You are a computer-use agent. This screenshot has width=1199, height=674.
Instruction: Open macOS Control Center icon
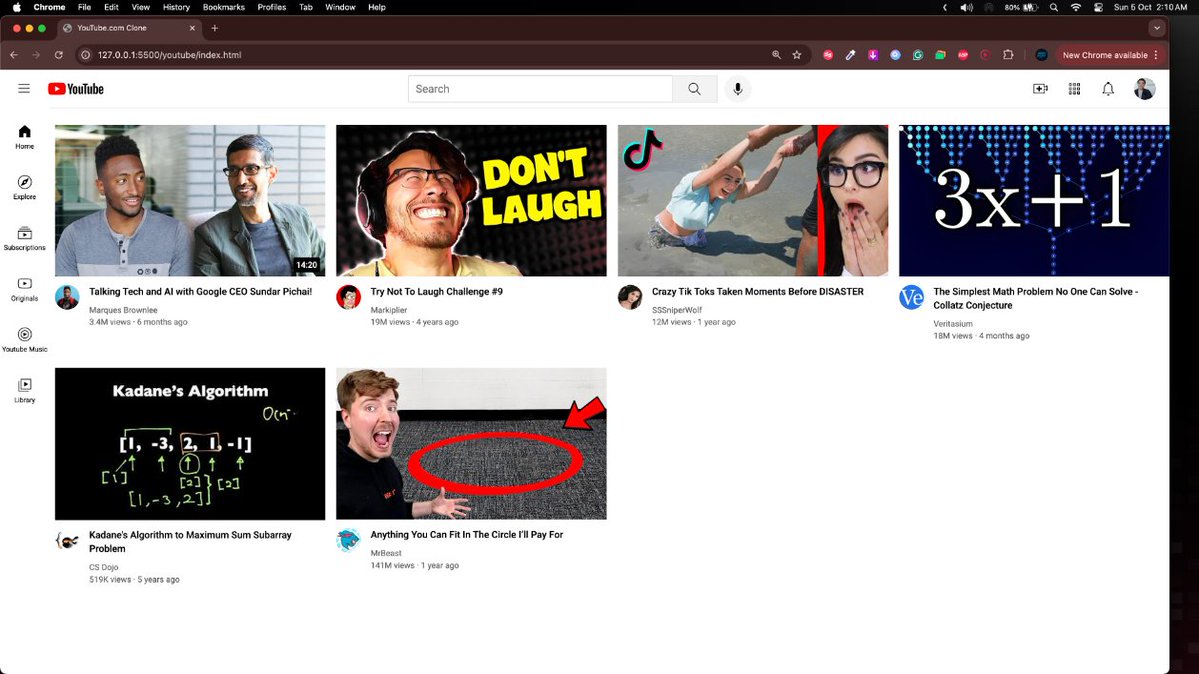[x=1098, y=7]
